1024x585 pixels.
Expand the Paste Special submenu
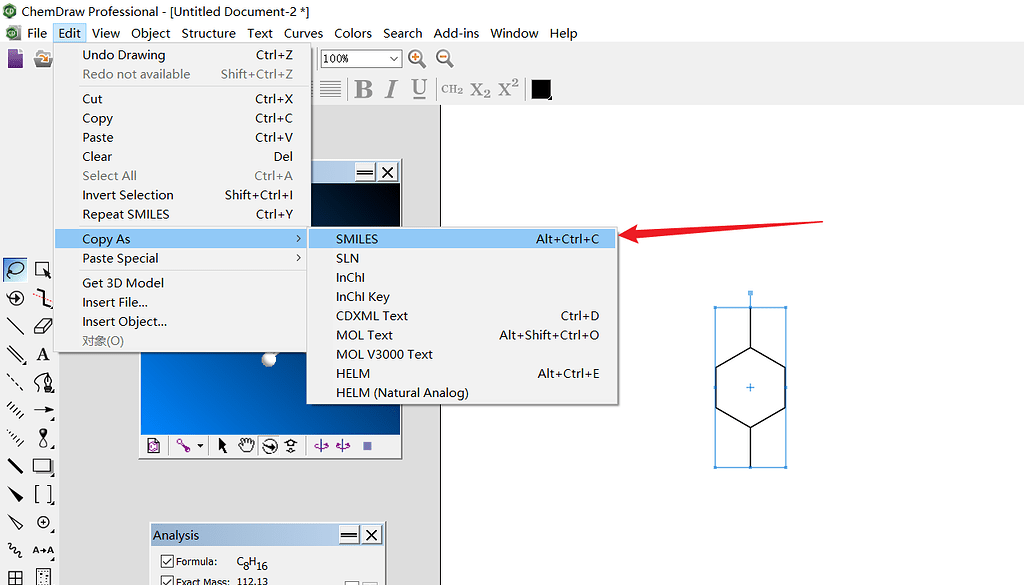point(190,258)
